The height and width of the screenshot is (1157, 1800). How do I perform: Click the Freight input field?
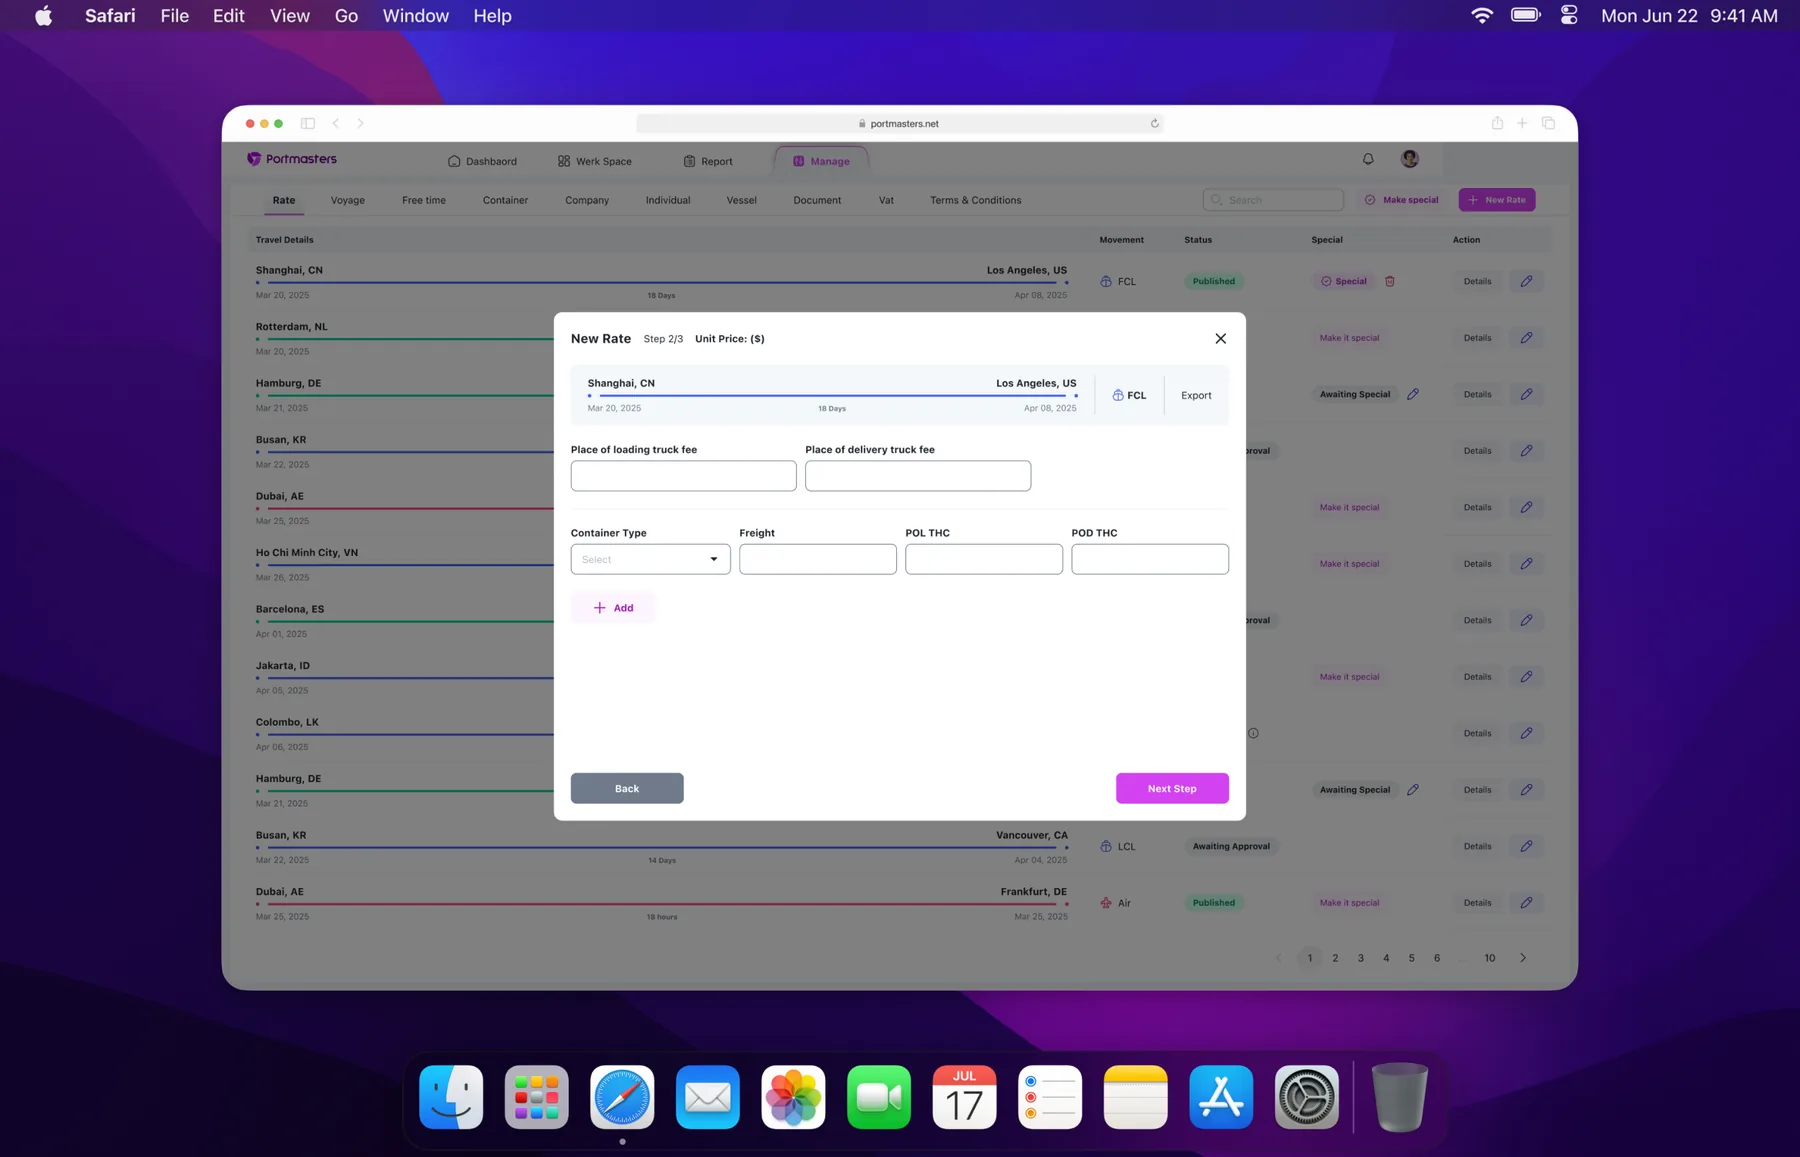(817, 559)
